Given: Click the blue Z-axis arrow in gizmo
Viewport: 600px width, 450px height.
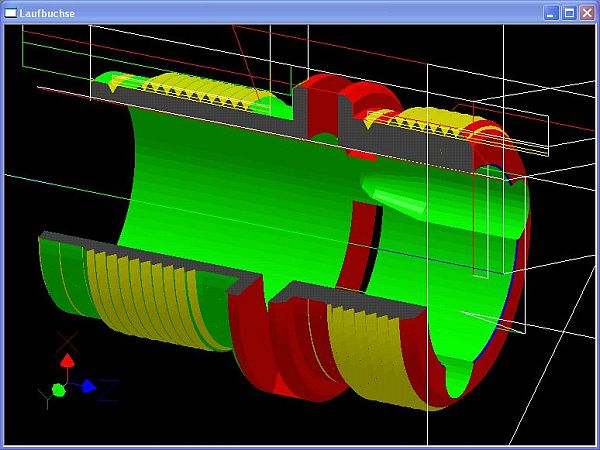Looking at the screenshot, I should pos(88,386).
